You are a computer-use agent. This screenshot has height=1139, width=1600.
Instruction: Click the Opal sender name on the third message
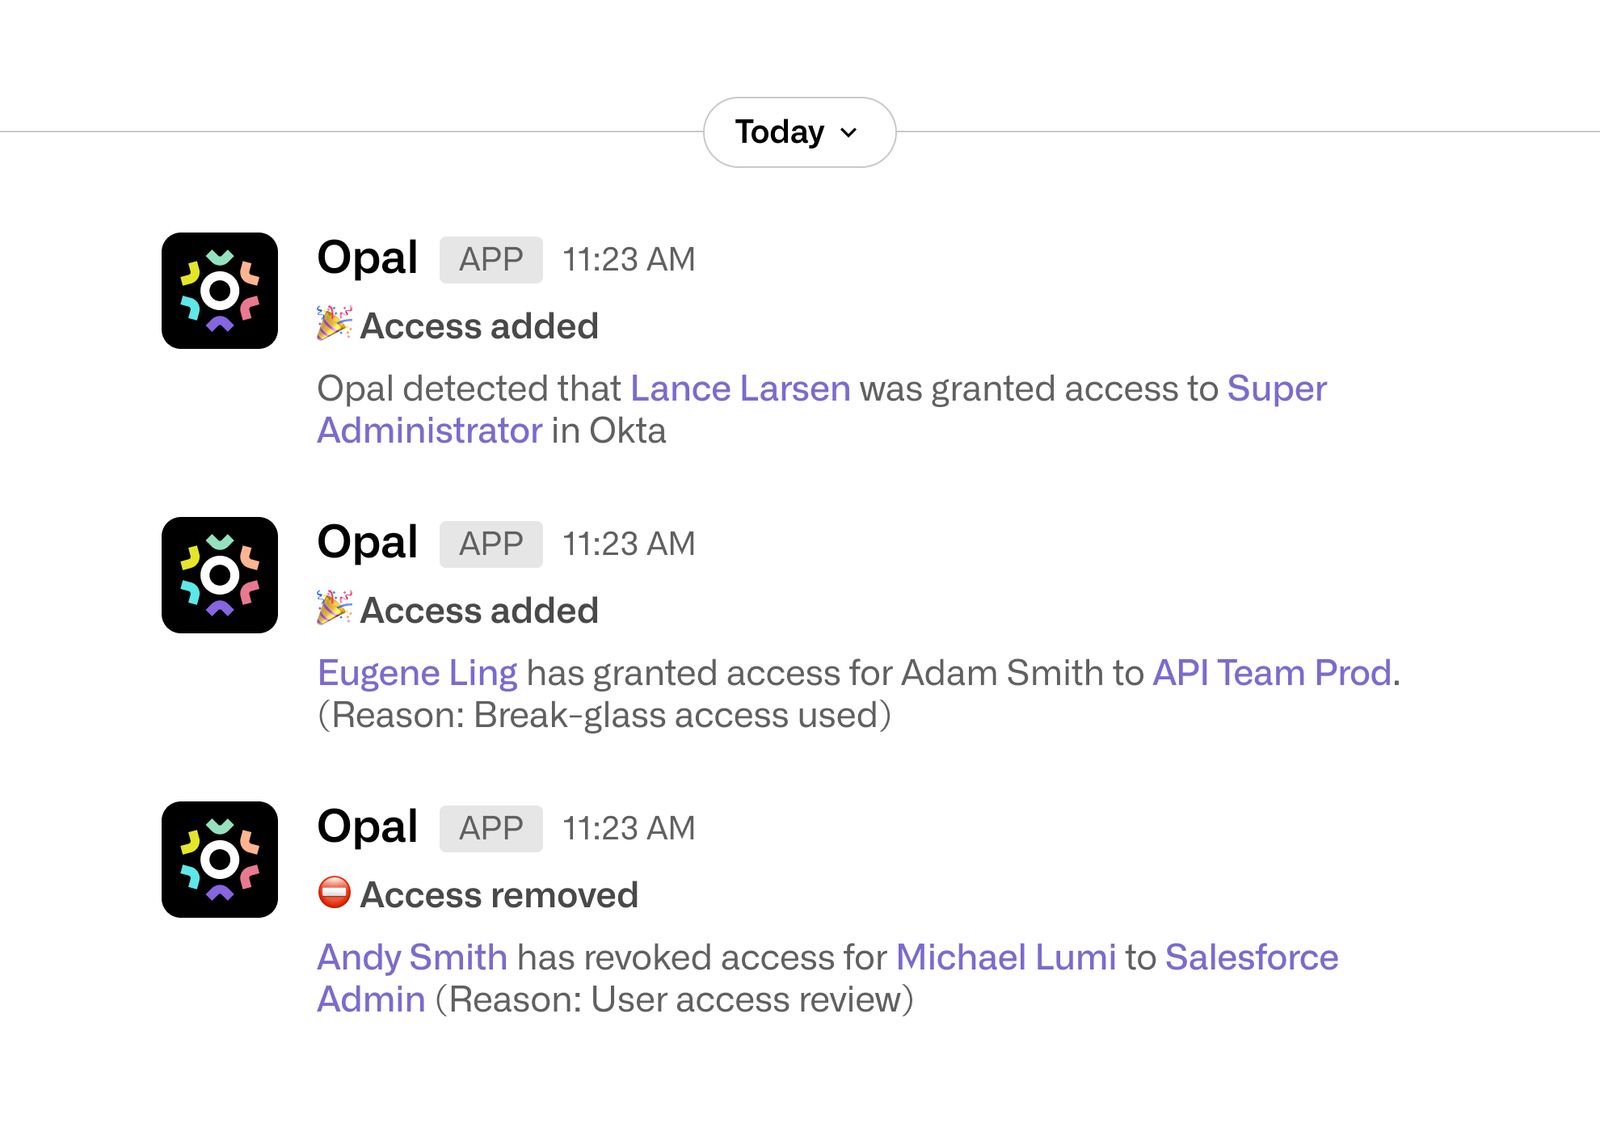[x=366, y=827]
